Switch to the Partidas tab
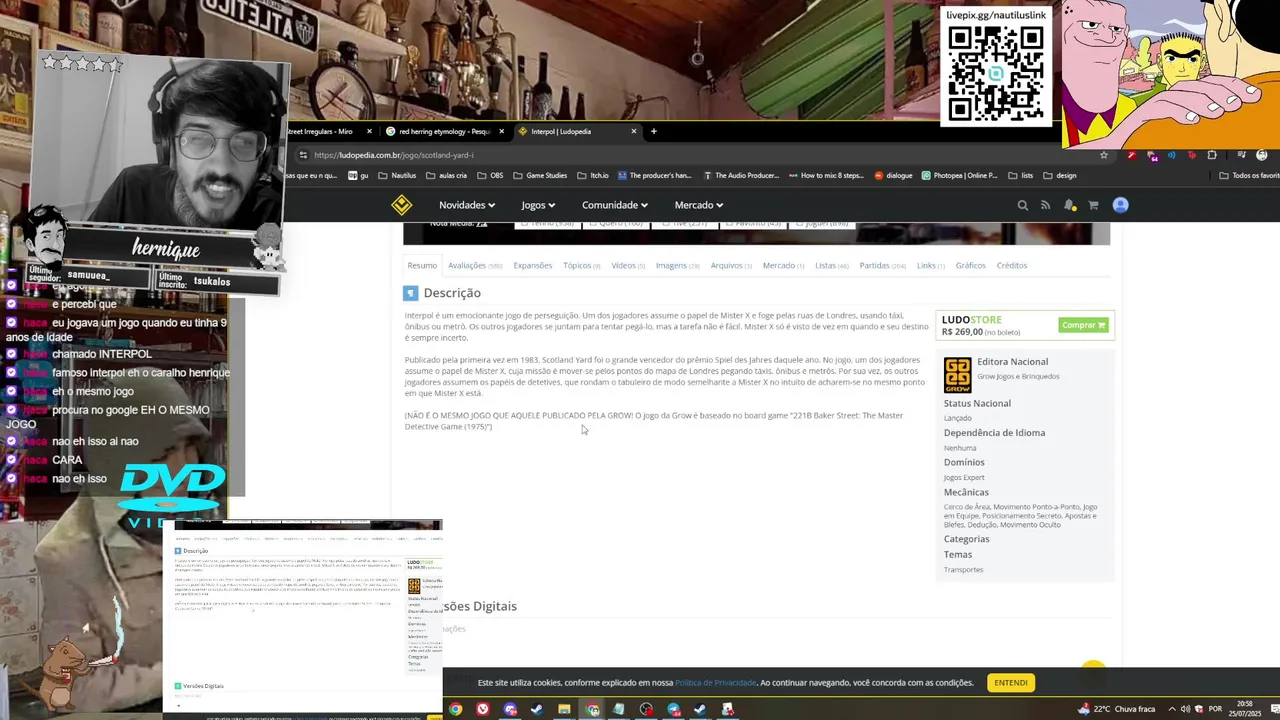 pos(883,265)
